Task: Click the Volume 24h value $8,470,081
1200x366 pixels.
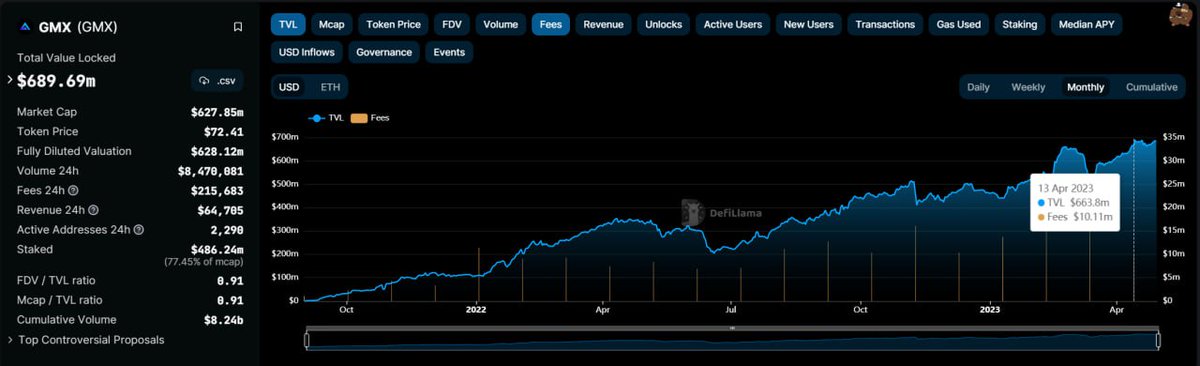Action: coord(210,171)
